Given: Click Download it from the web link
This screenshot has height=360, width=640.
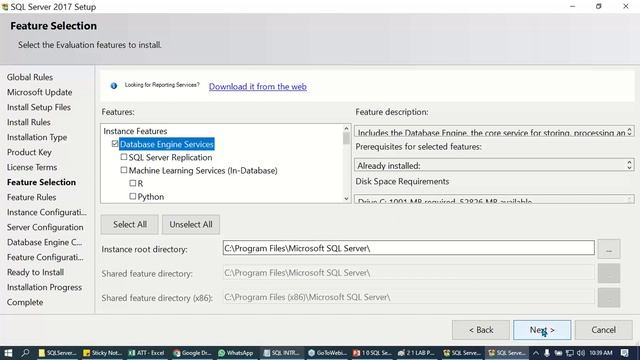Looking at the screenshot, I should tap(258, 87).
